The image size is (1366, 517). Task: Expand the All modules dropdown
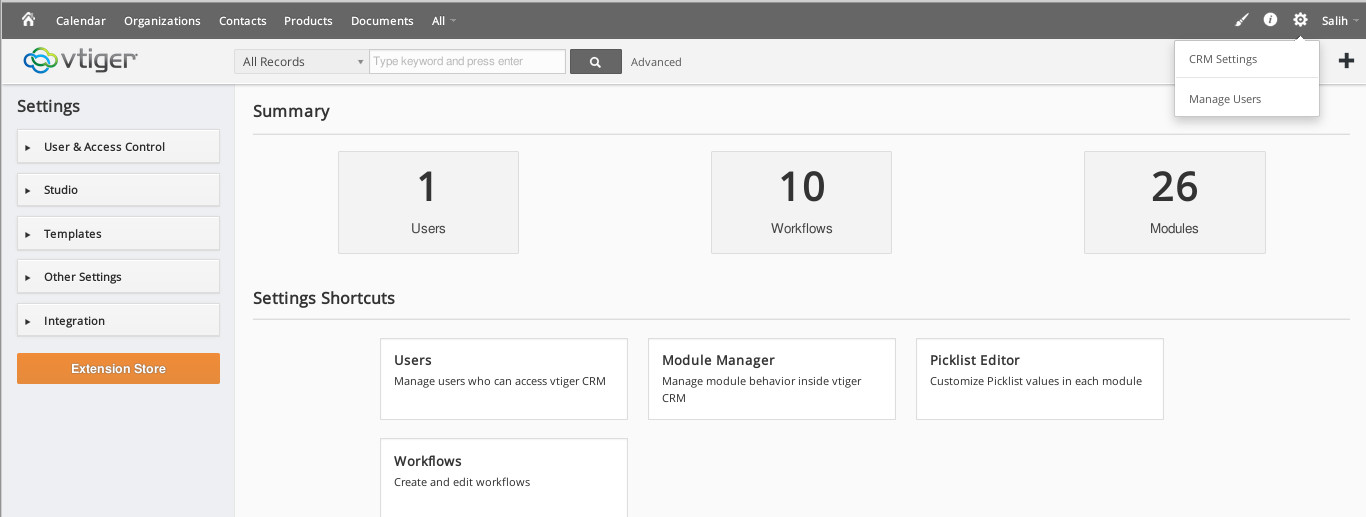(x=444, y=20)
